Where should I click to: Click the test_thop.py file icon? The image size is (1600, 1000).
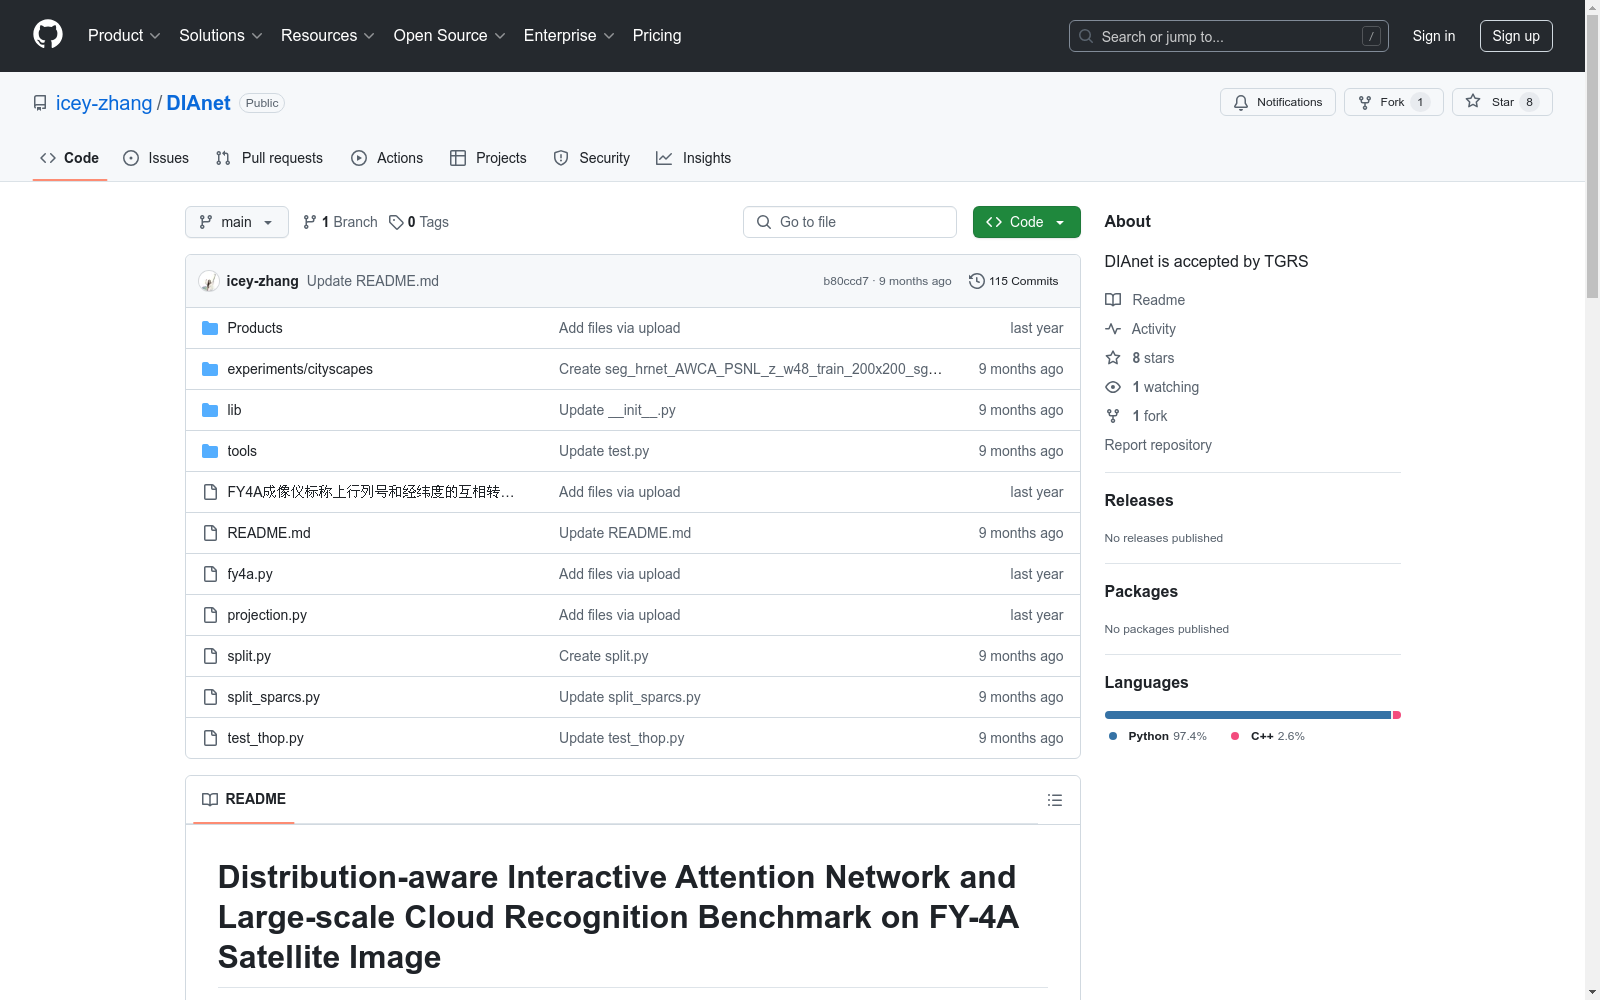(210, 738)
